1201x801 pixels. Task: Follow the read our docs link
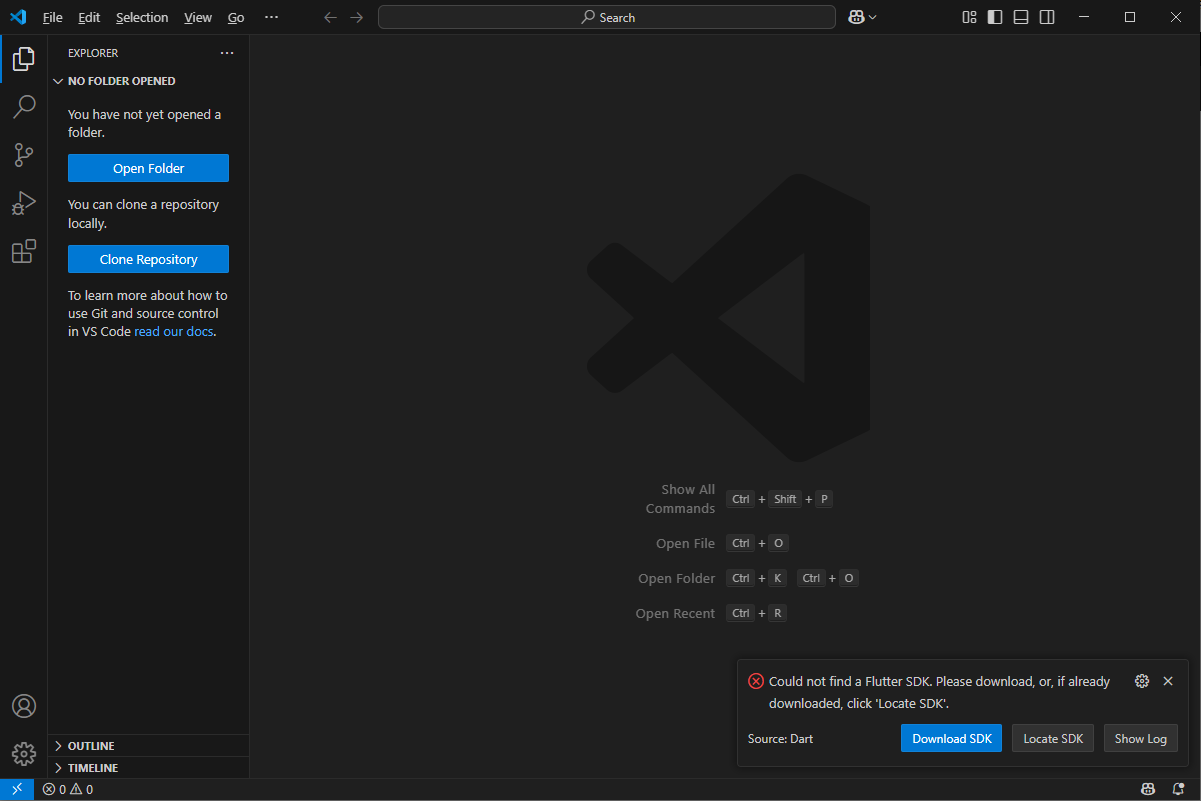pyautogui.click(x=173, y=331)
